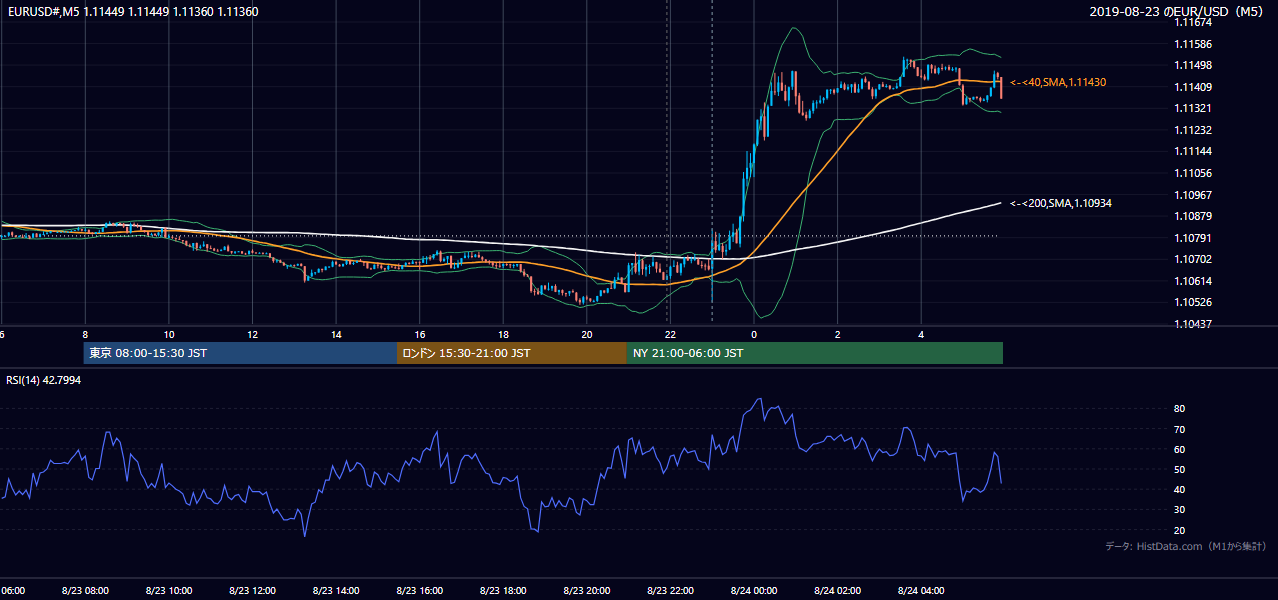Click price axis value 1.11586

point(1193,44)
